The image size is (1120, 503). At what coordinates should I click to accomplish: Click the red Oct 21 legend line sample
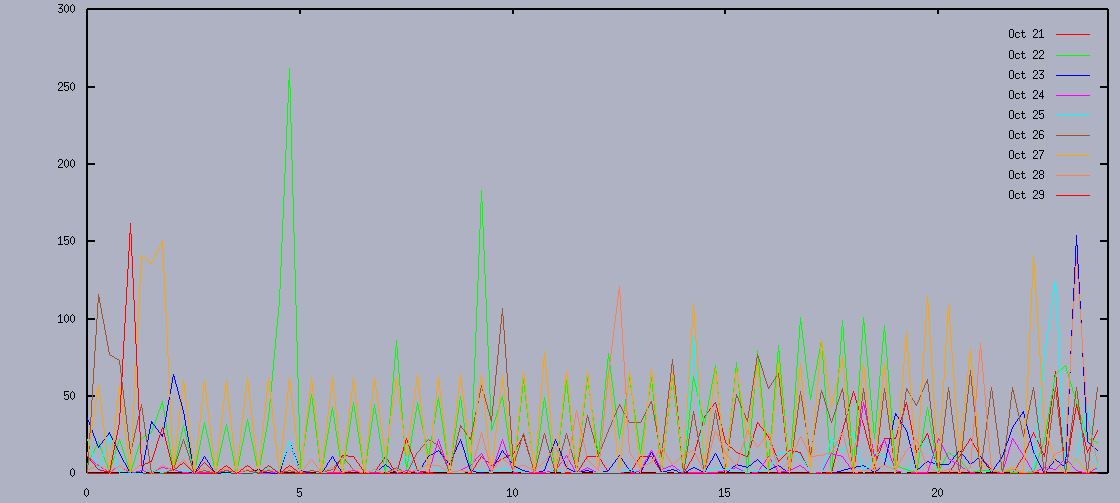click(x=1072, y=35)
